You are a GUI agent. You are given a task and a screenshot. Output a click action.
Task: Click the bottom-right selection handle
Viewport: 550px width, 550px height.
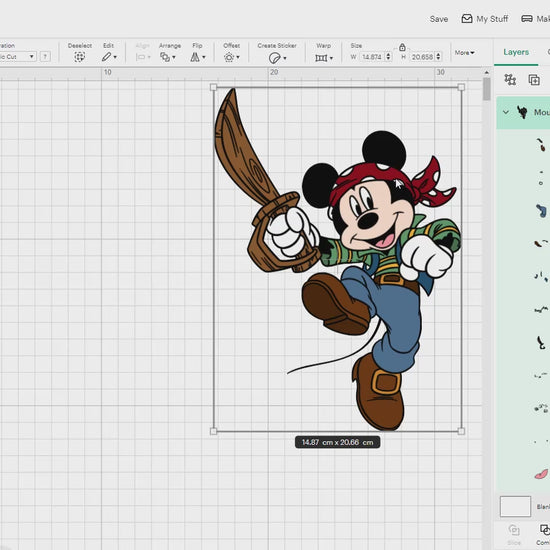[461, 431]
